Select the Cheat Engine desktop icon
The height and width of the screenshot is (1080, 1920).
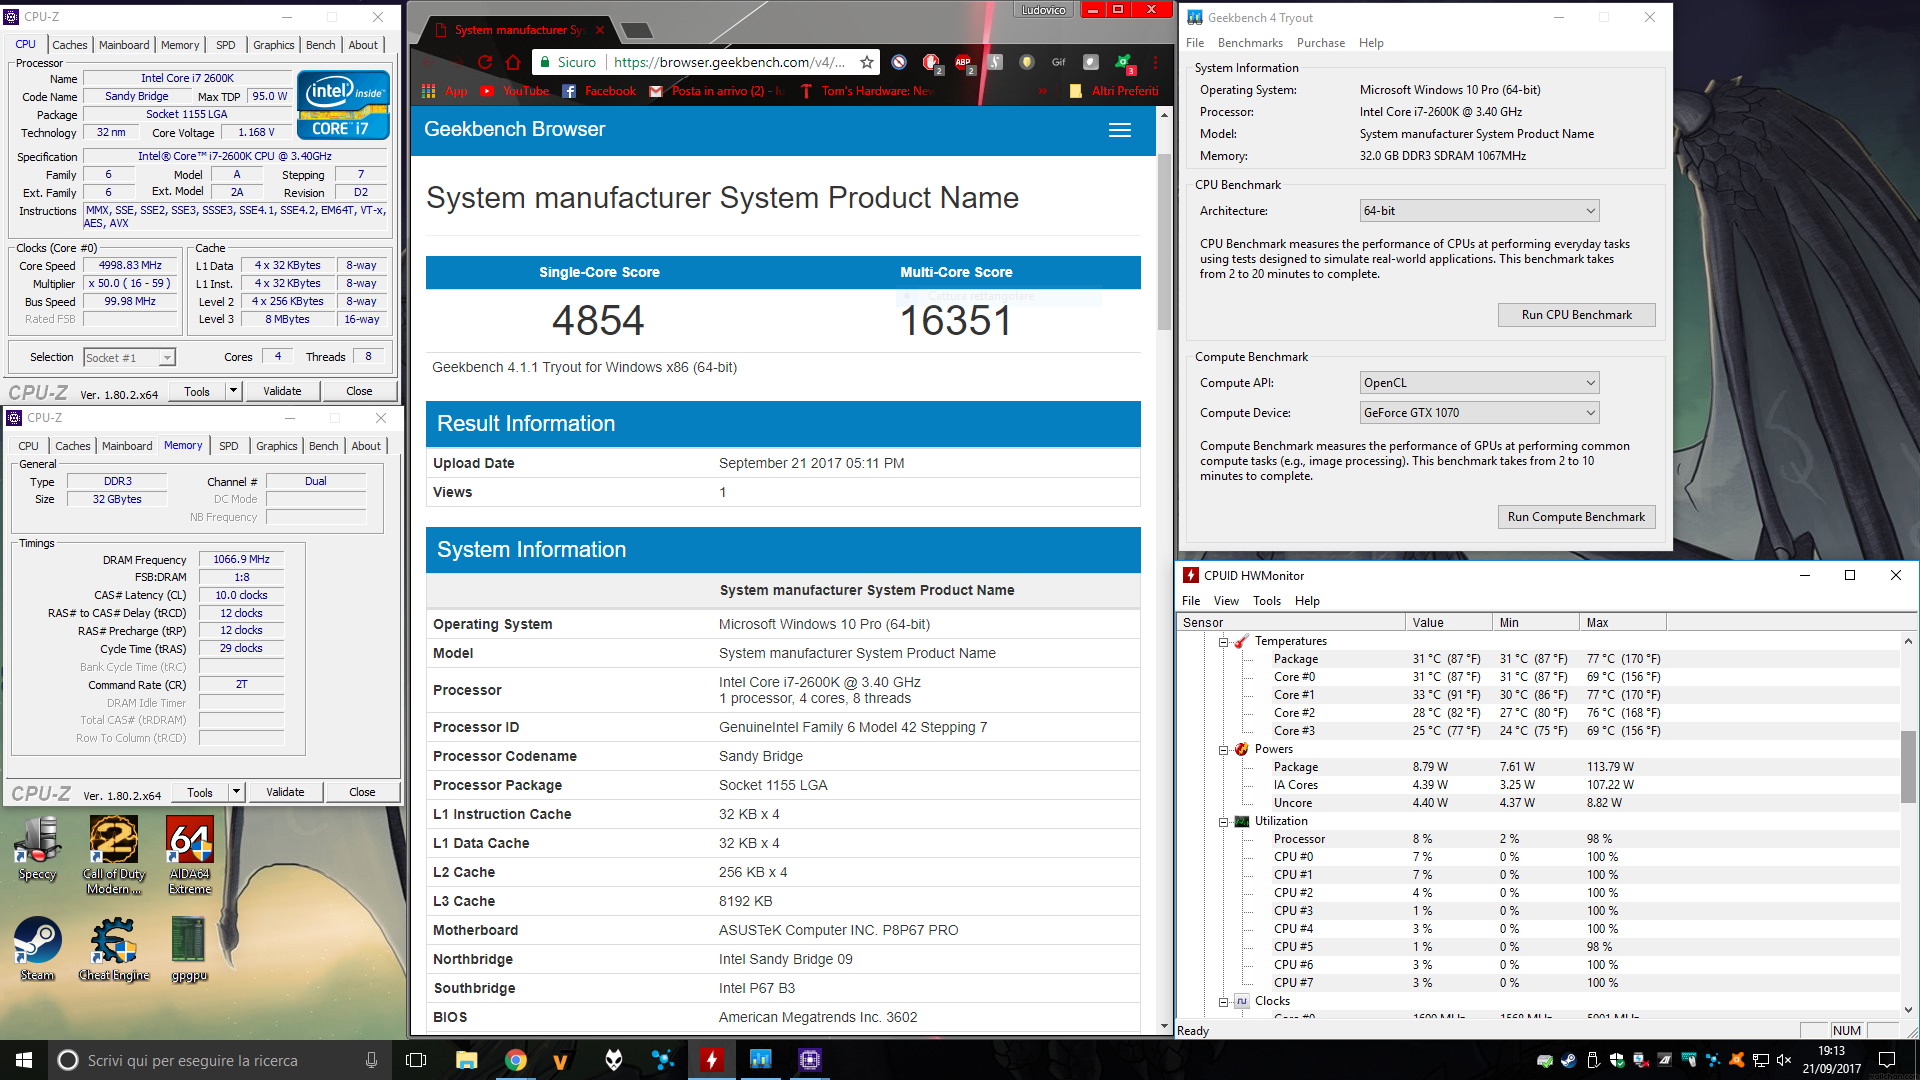click(x=114, y=949)
